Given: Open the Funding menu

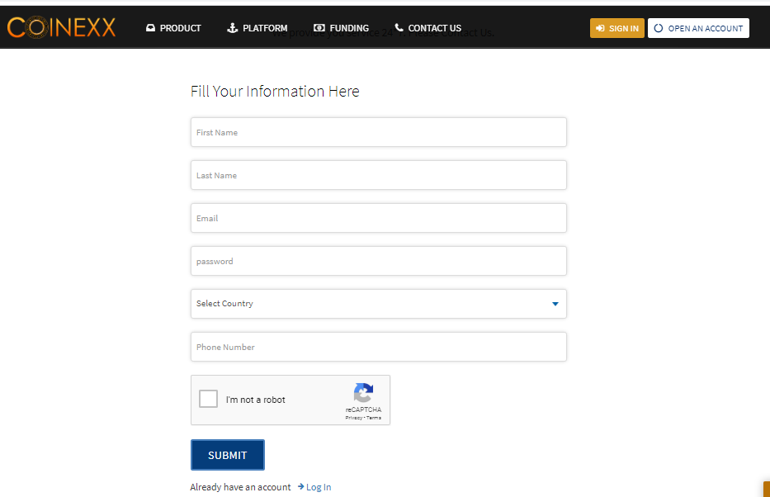Looking at the screenshot, I should click(x=341, y=28).
